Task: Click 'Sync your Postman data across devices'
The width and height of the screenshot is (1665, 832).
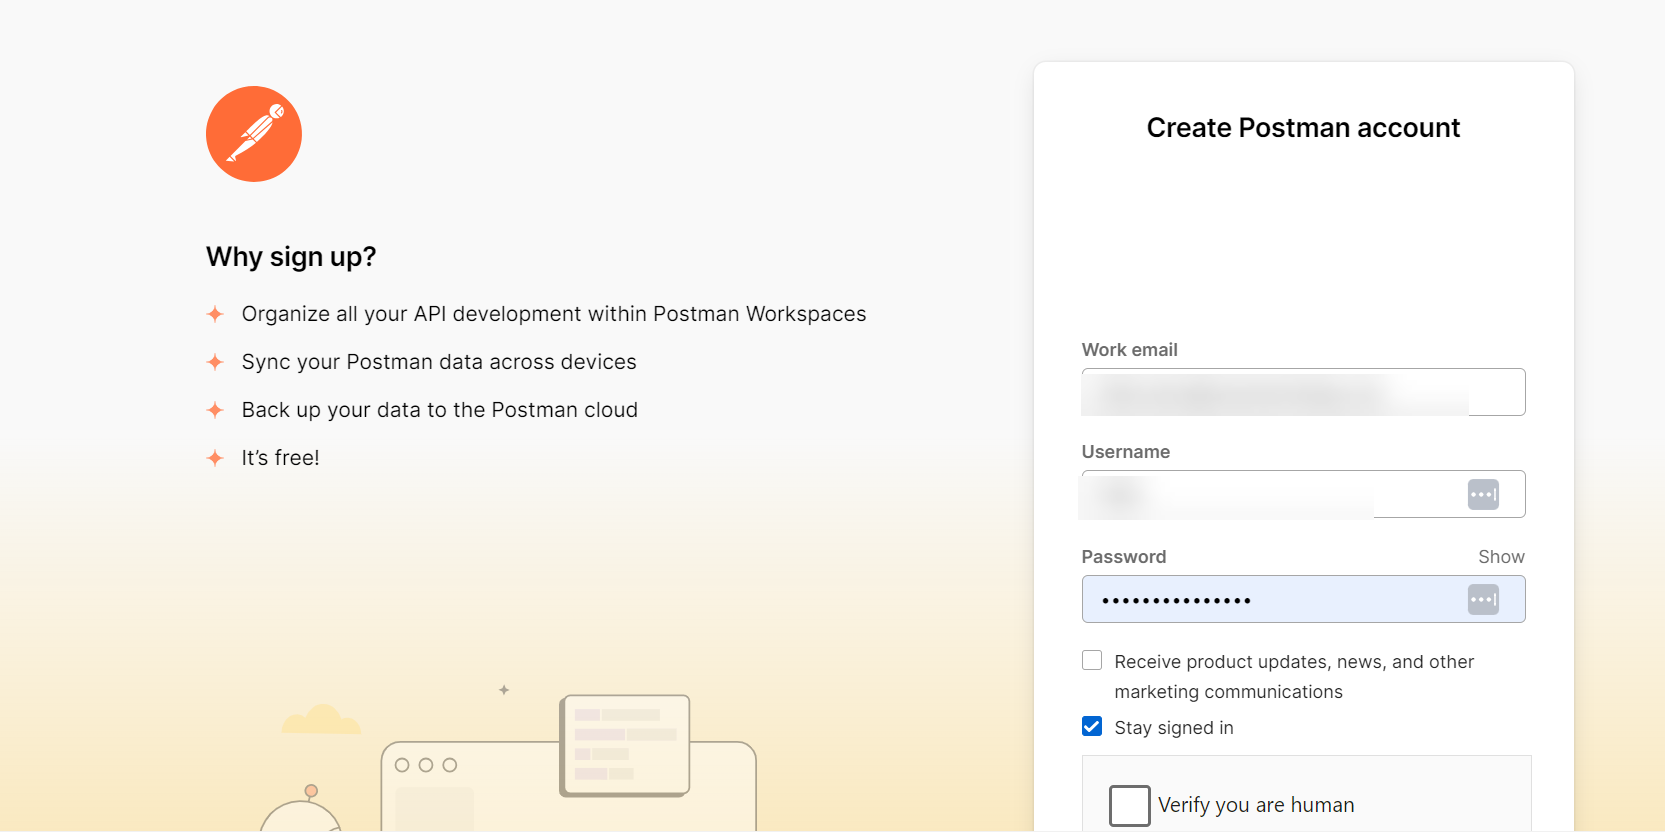Action: coord(439,362)
